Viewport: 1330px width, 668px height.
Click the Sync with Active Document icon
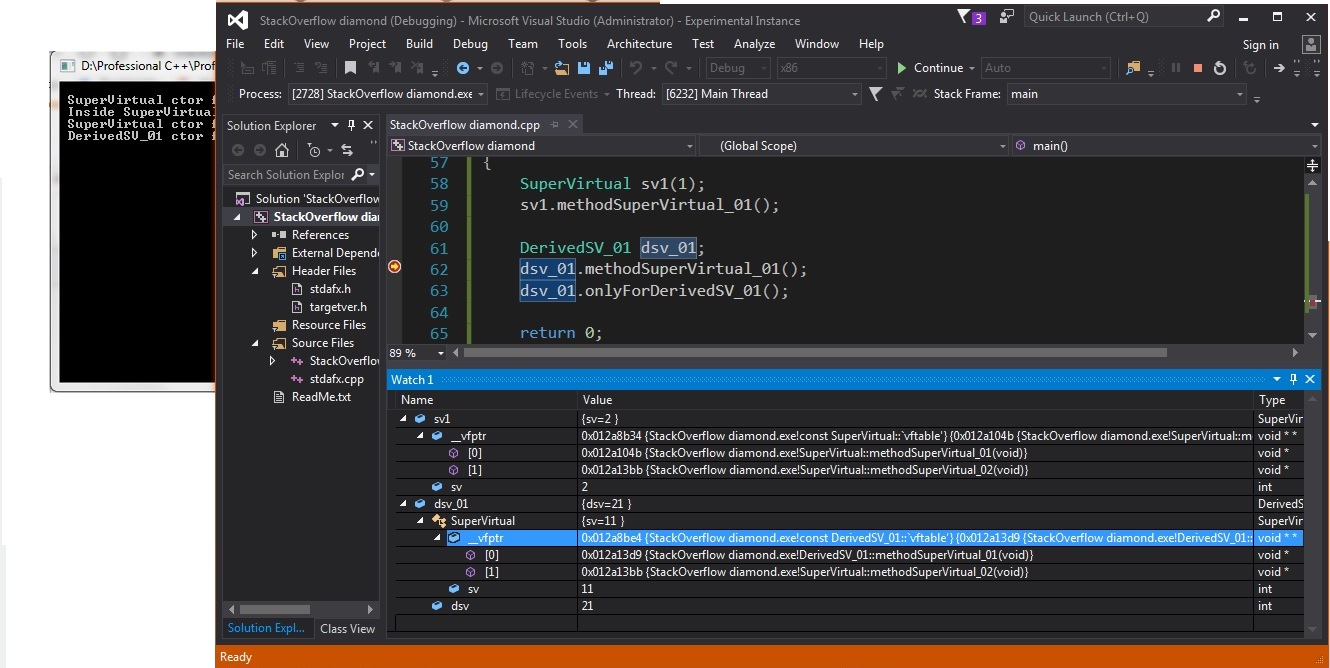point(347,150)
